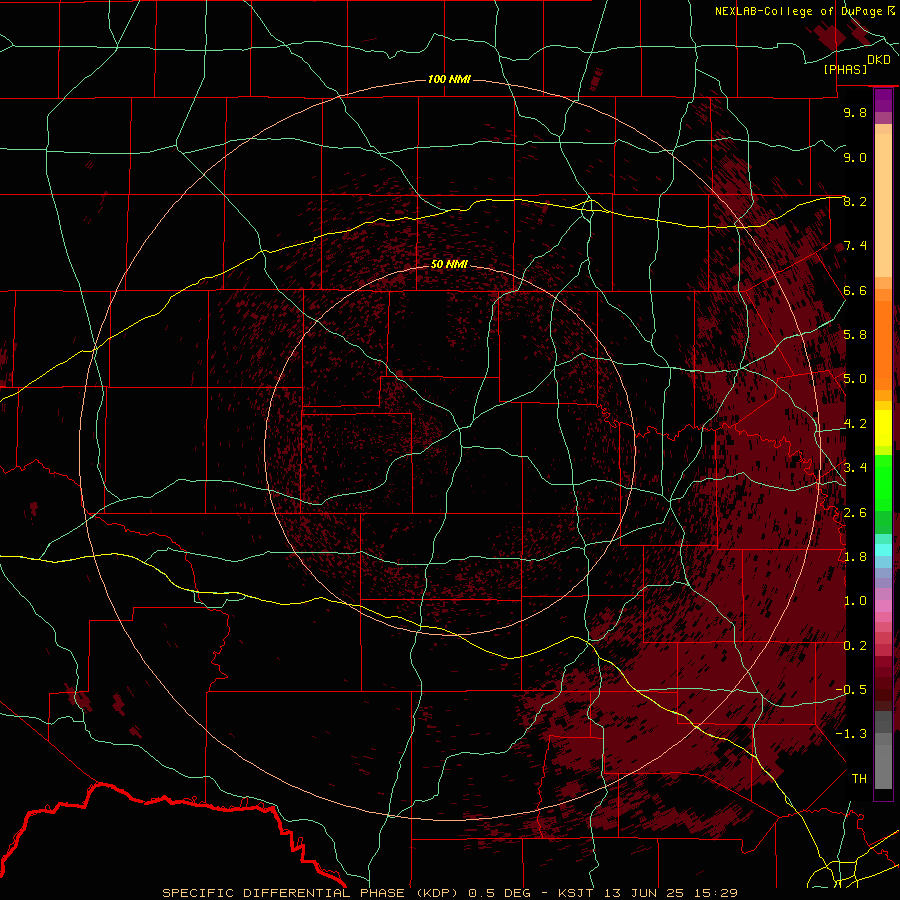The width and height of the screenshot is (900, 900).
Task: Click the 0.5 DEG elevation text
Action: click(499, 893)
